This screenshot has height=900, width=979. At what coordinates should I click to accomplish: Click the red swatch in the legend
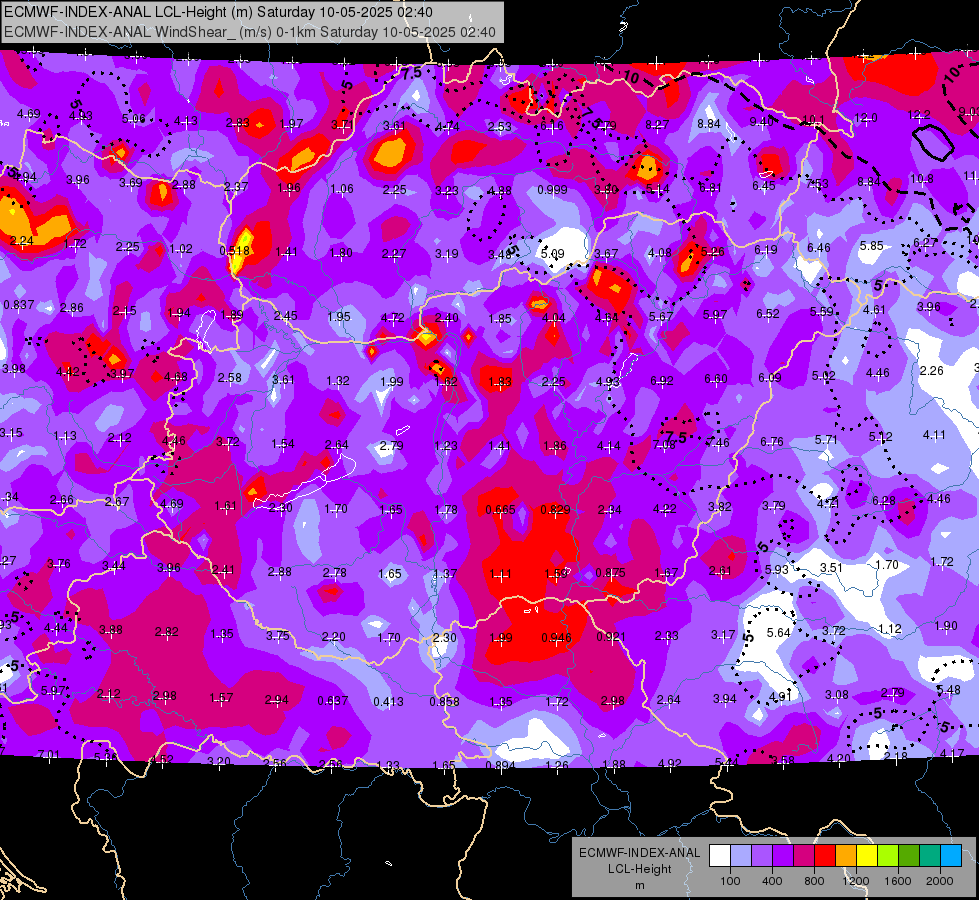point(825,856)
